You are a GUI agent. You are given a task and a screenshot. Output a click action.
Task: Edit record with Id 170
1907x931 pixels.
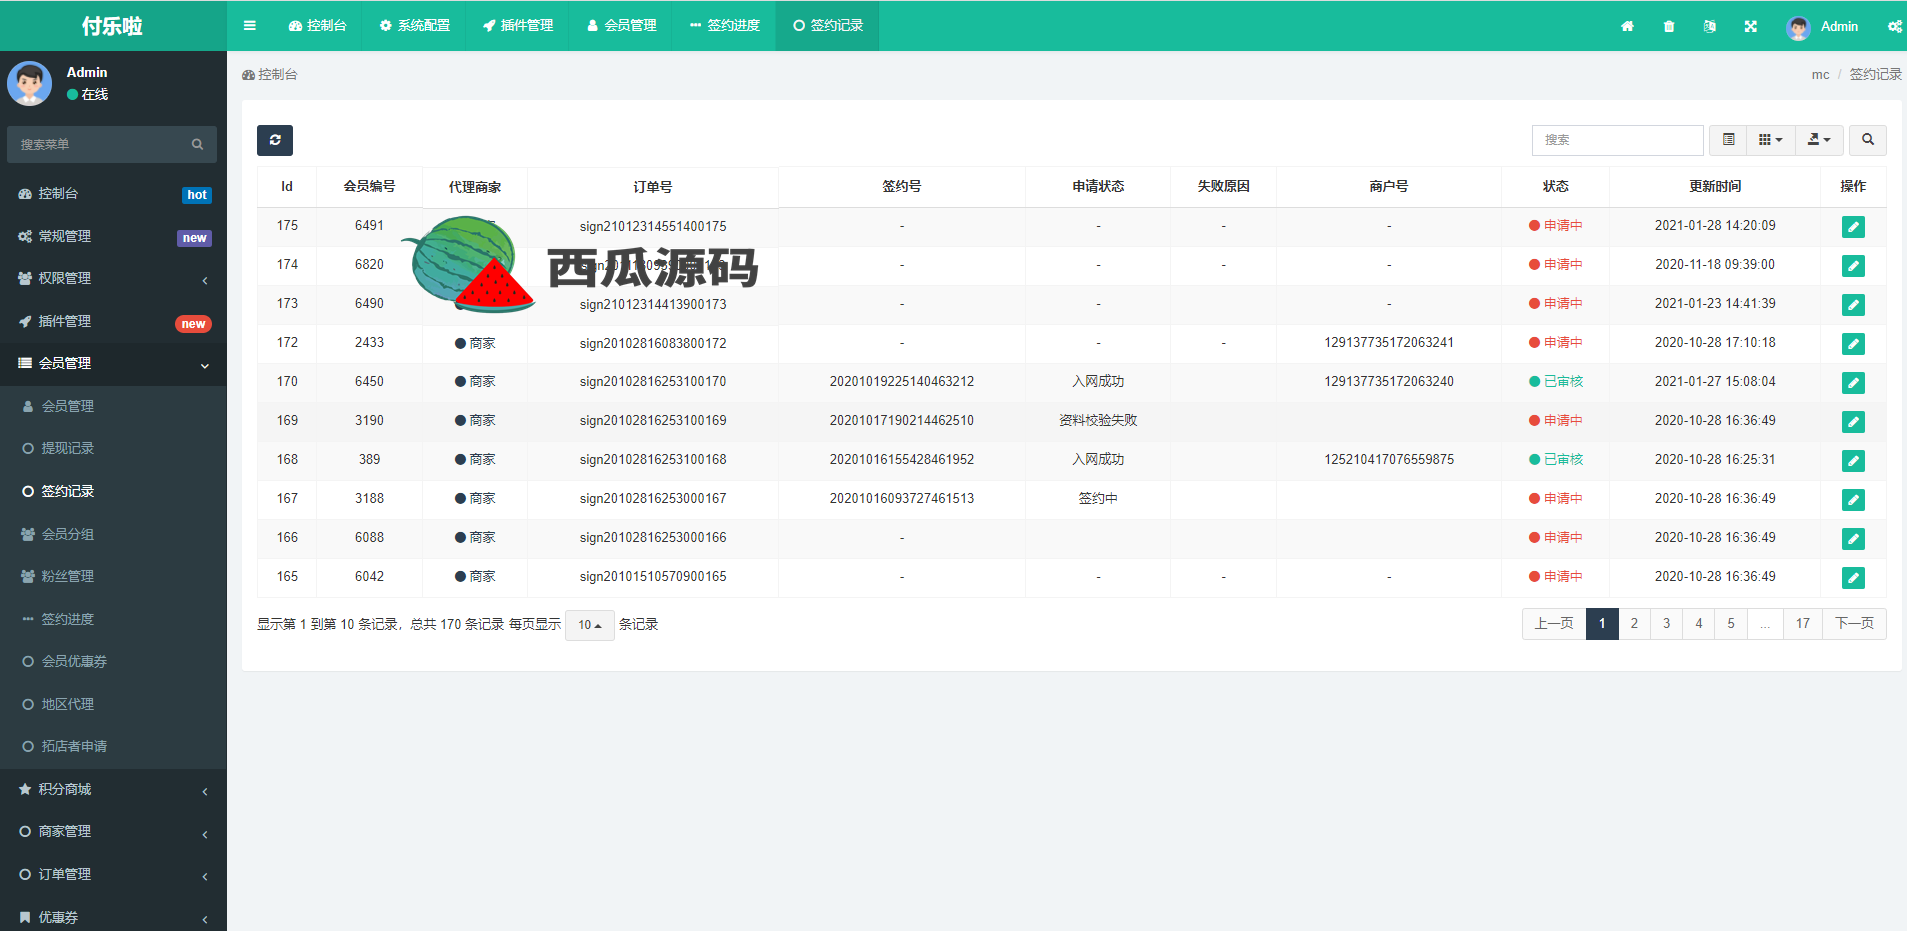pyautogui.click(x=1853, y=383)
